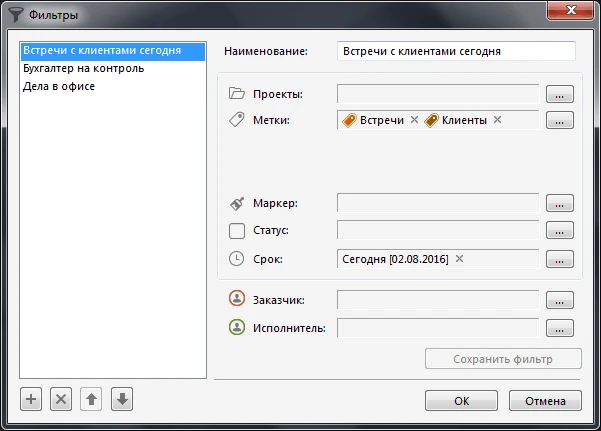Open browse button for Заказчик
The image size is (601, 431).
tap(560, 299)
